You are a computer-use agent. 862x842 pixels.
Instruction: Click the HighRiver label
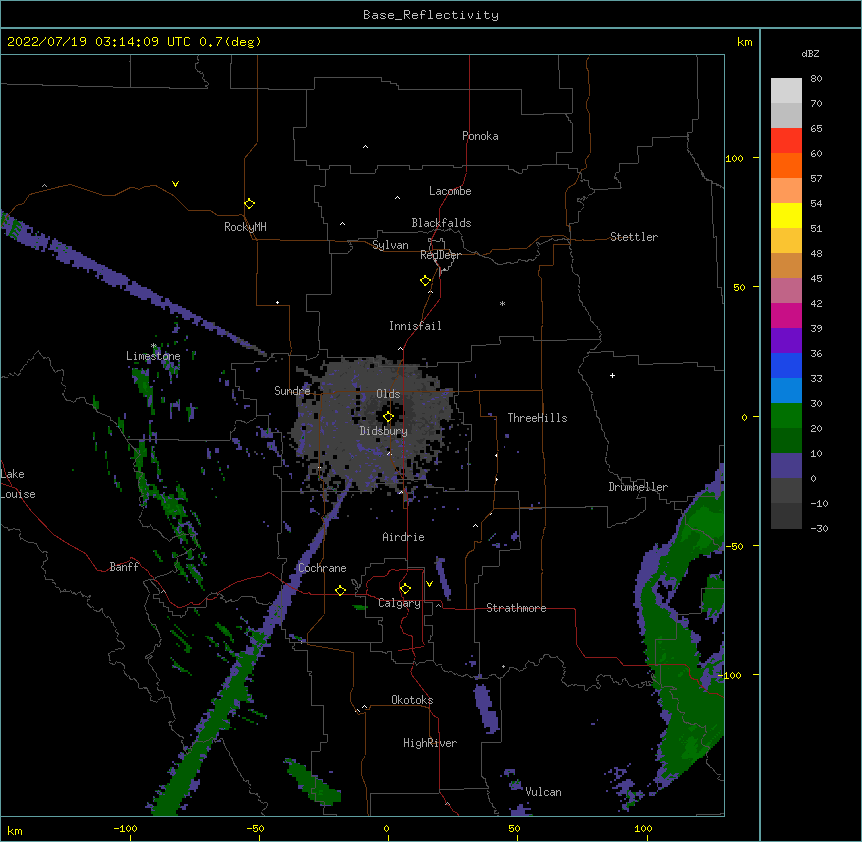point(430,743)
